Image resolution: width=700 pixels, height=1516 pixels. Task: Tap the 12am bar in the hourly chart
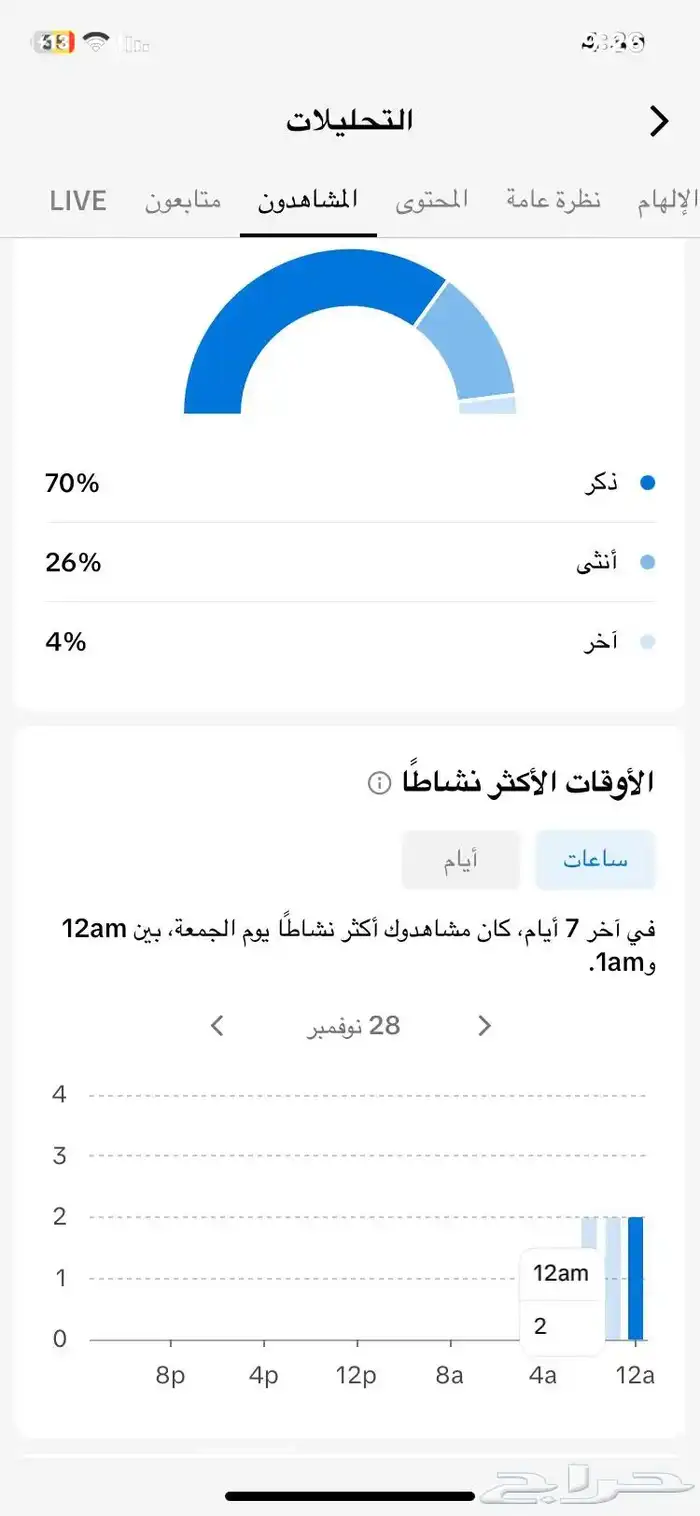635,1280
